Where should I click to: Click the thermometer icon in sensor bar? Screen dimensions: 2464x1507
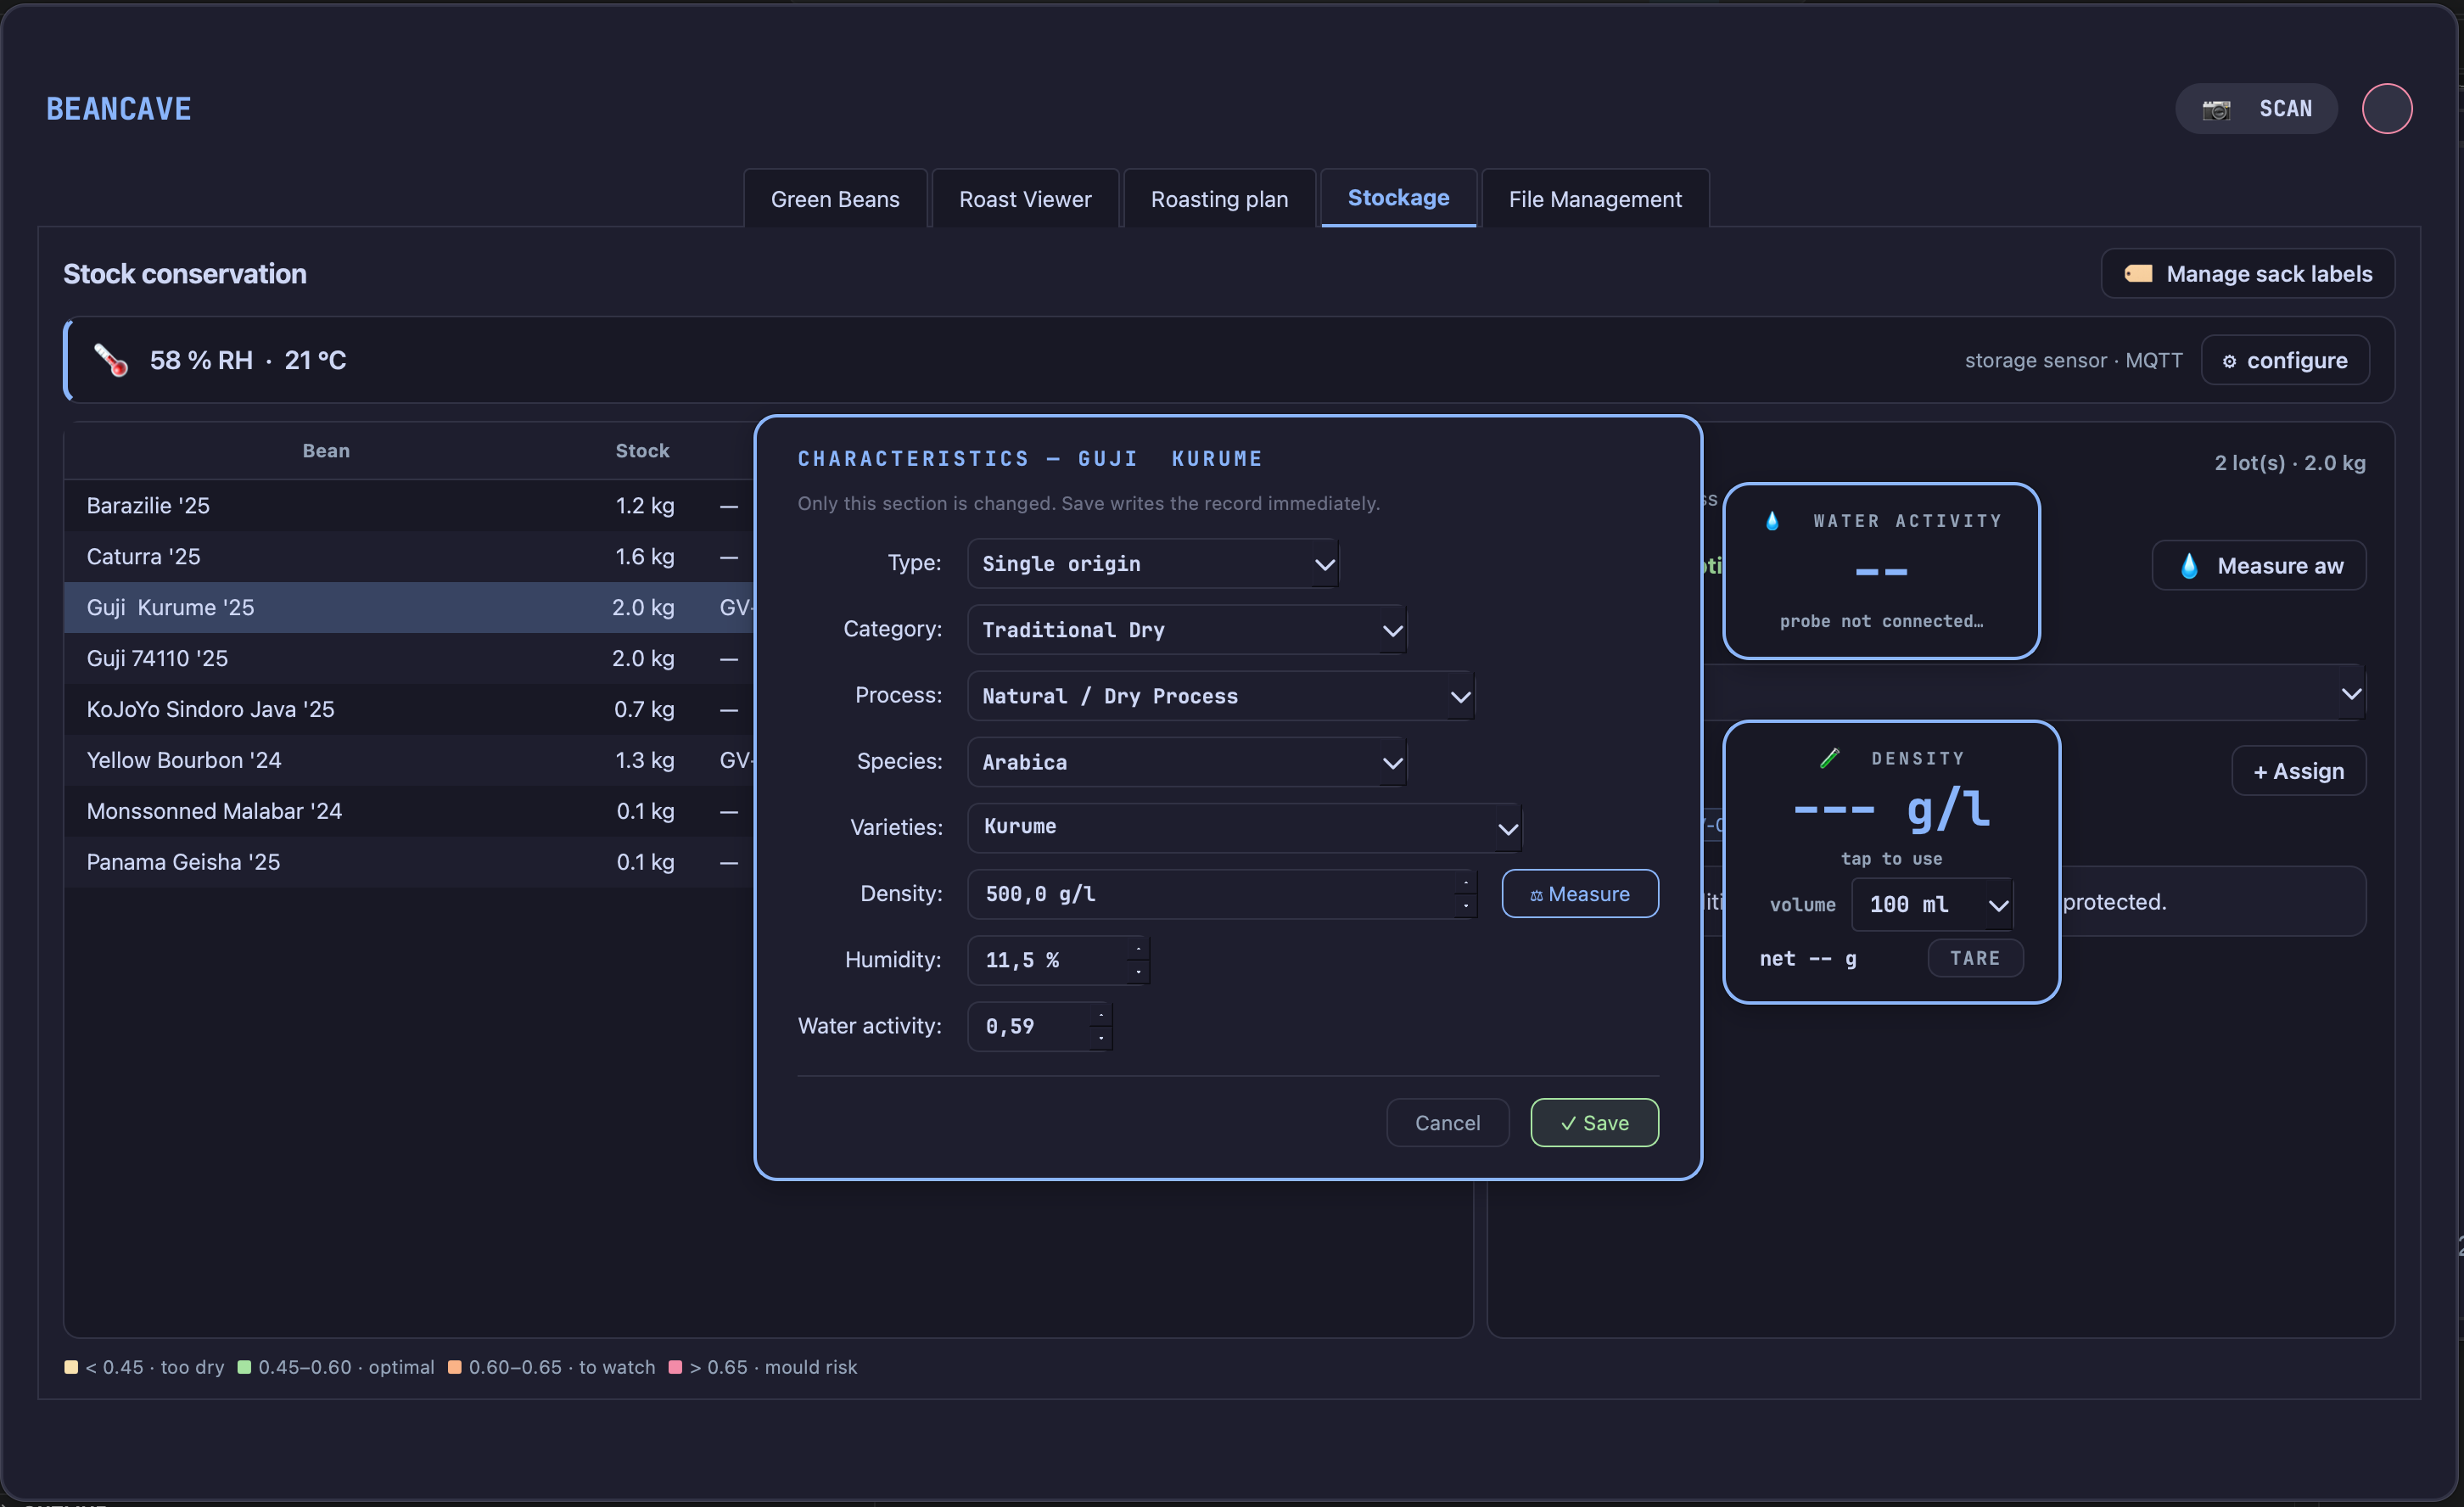pyautogui.click(x=111, y=360)
